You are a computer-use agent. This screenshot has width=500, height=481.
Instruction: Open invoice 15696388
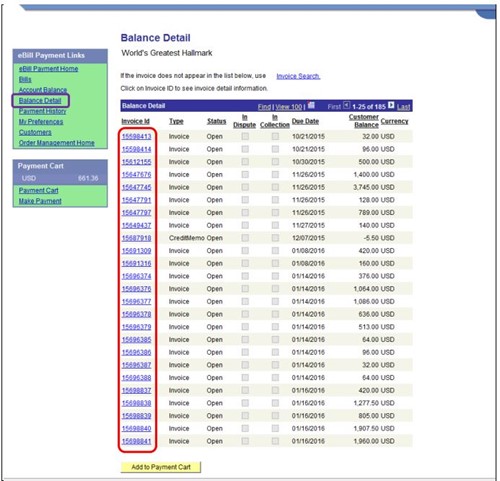tap(136, 378)
